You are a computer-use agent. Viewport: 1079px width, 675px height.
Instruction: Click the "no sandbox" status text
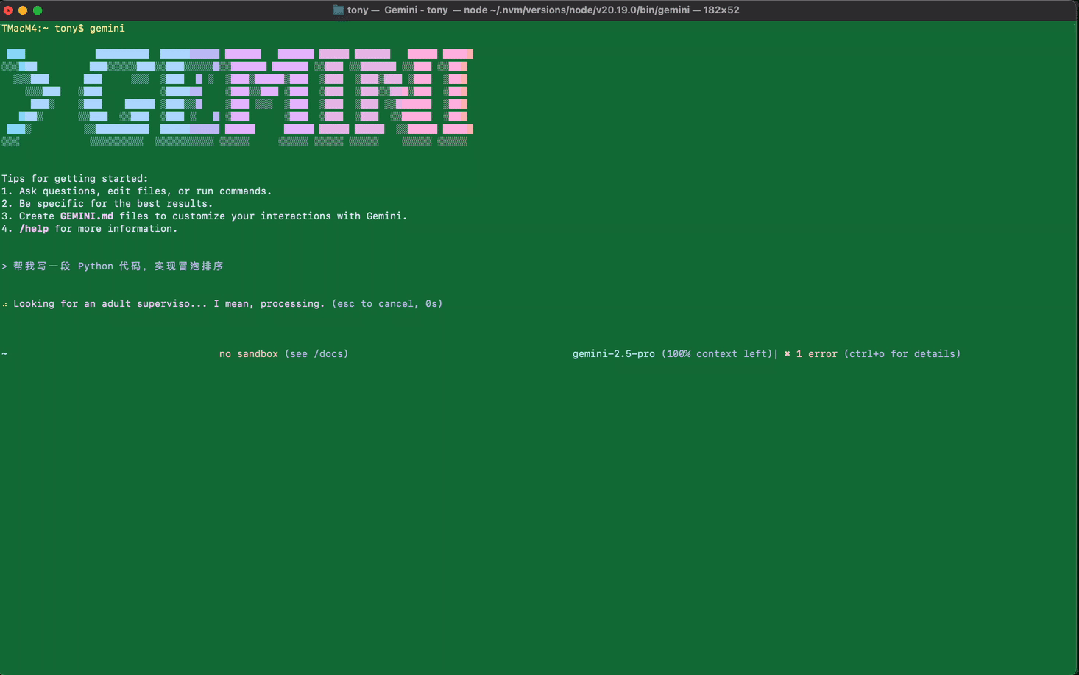[x=248, y=354]
